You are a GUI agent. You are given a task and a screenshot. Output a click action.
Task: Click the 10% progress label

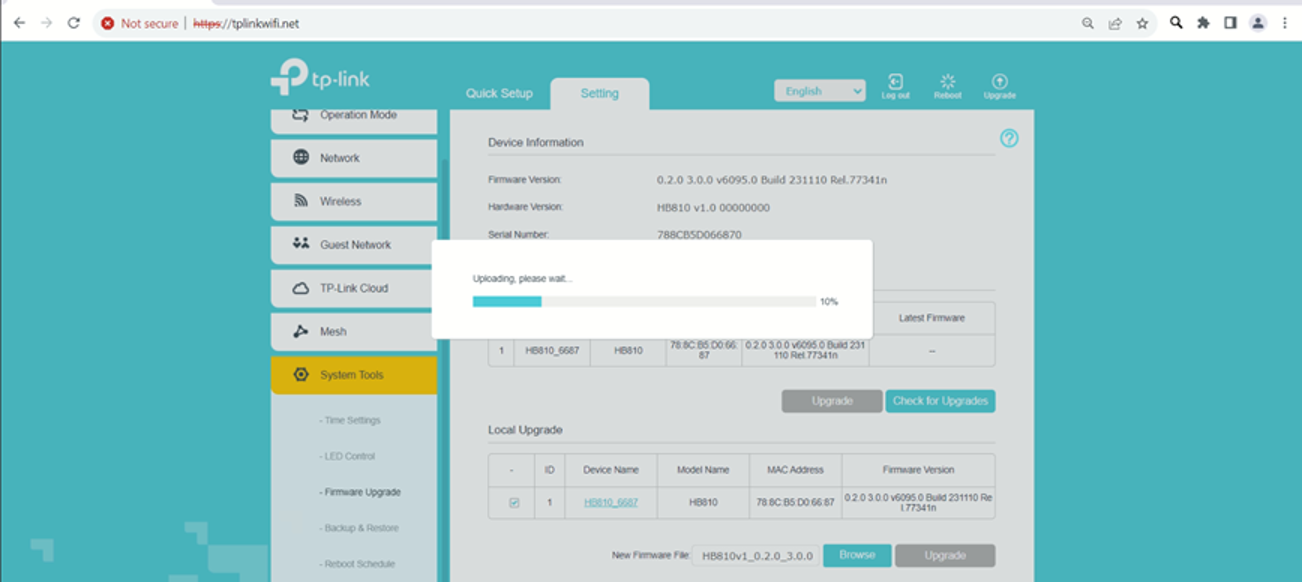pyautogui.click(x=829, y=301)
